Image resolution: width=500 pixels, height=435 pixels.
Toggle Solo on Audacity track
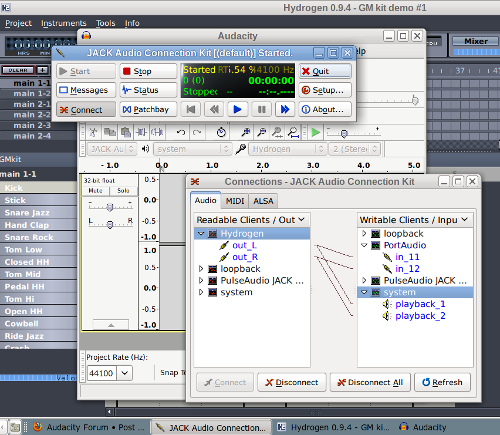pyautogui.click(x=123, y=191)
